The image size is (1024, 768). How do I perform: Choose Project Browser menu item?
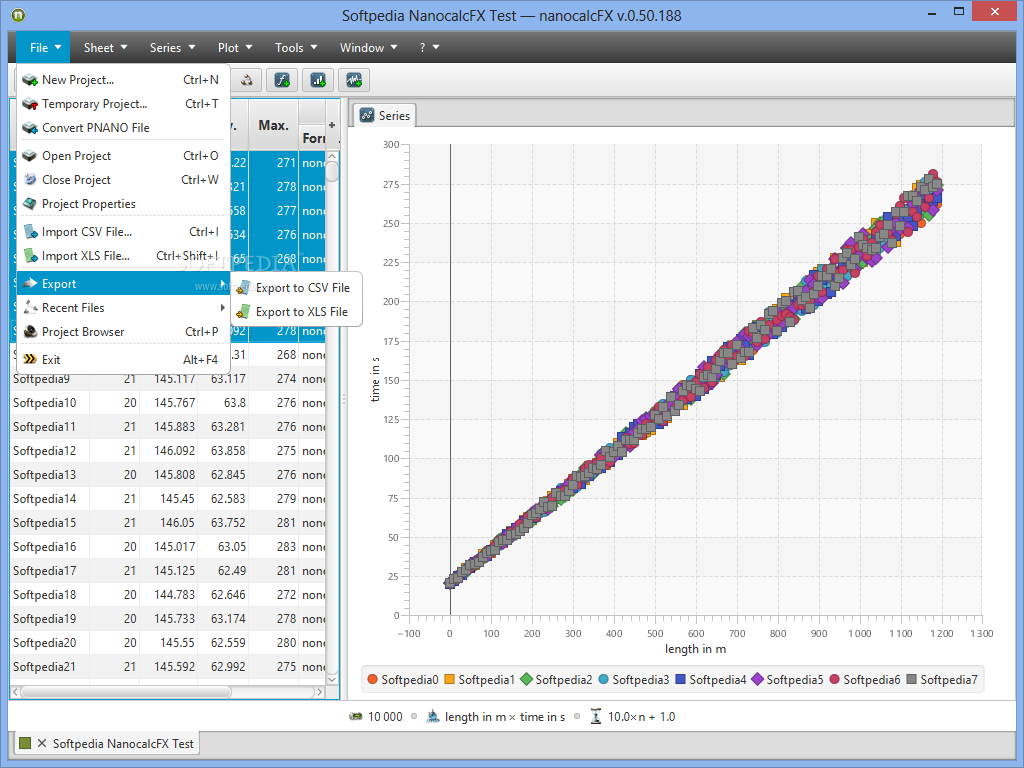123,332
